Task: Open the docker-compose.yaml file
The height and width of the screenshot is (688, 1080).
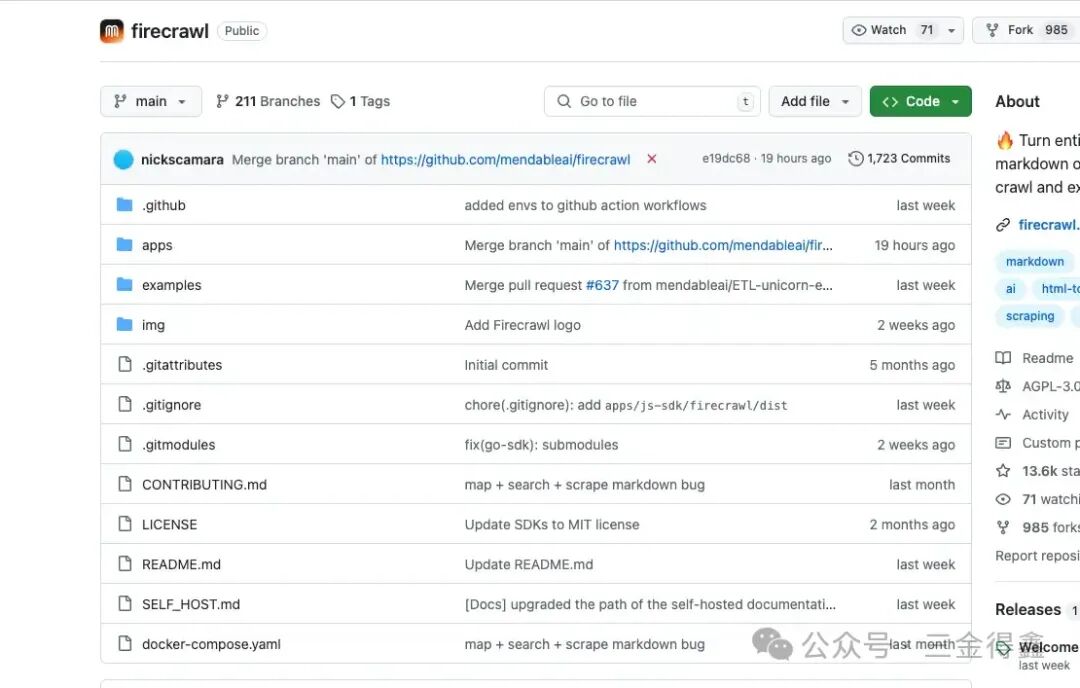Action: [x=211, y=645]
